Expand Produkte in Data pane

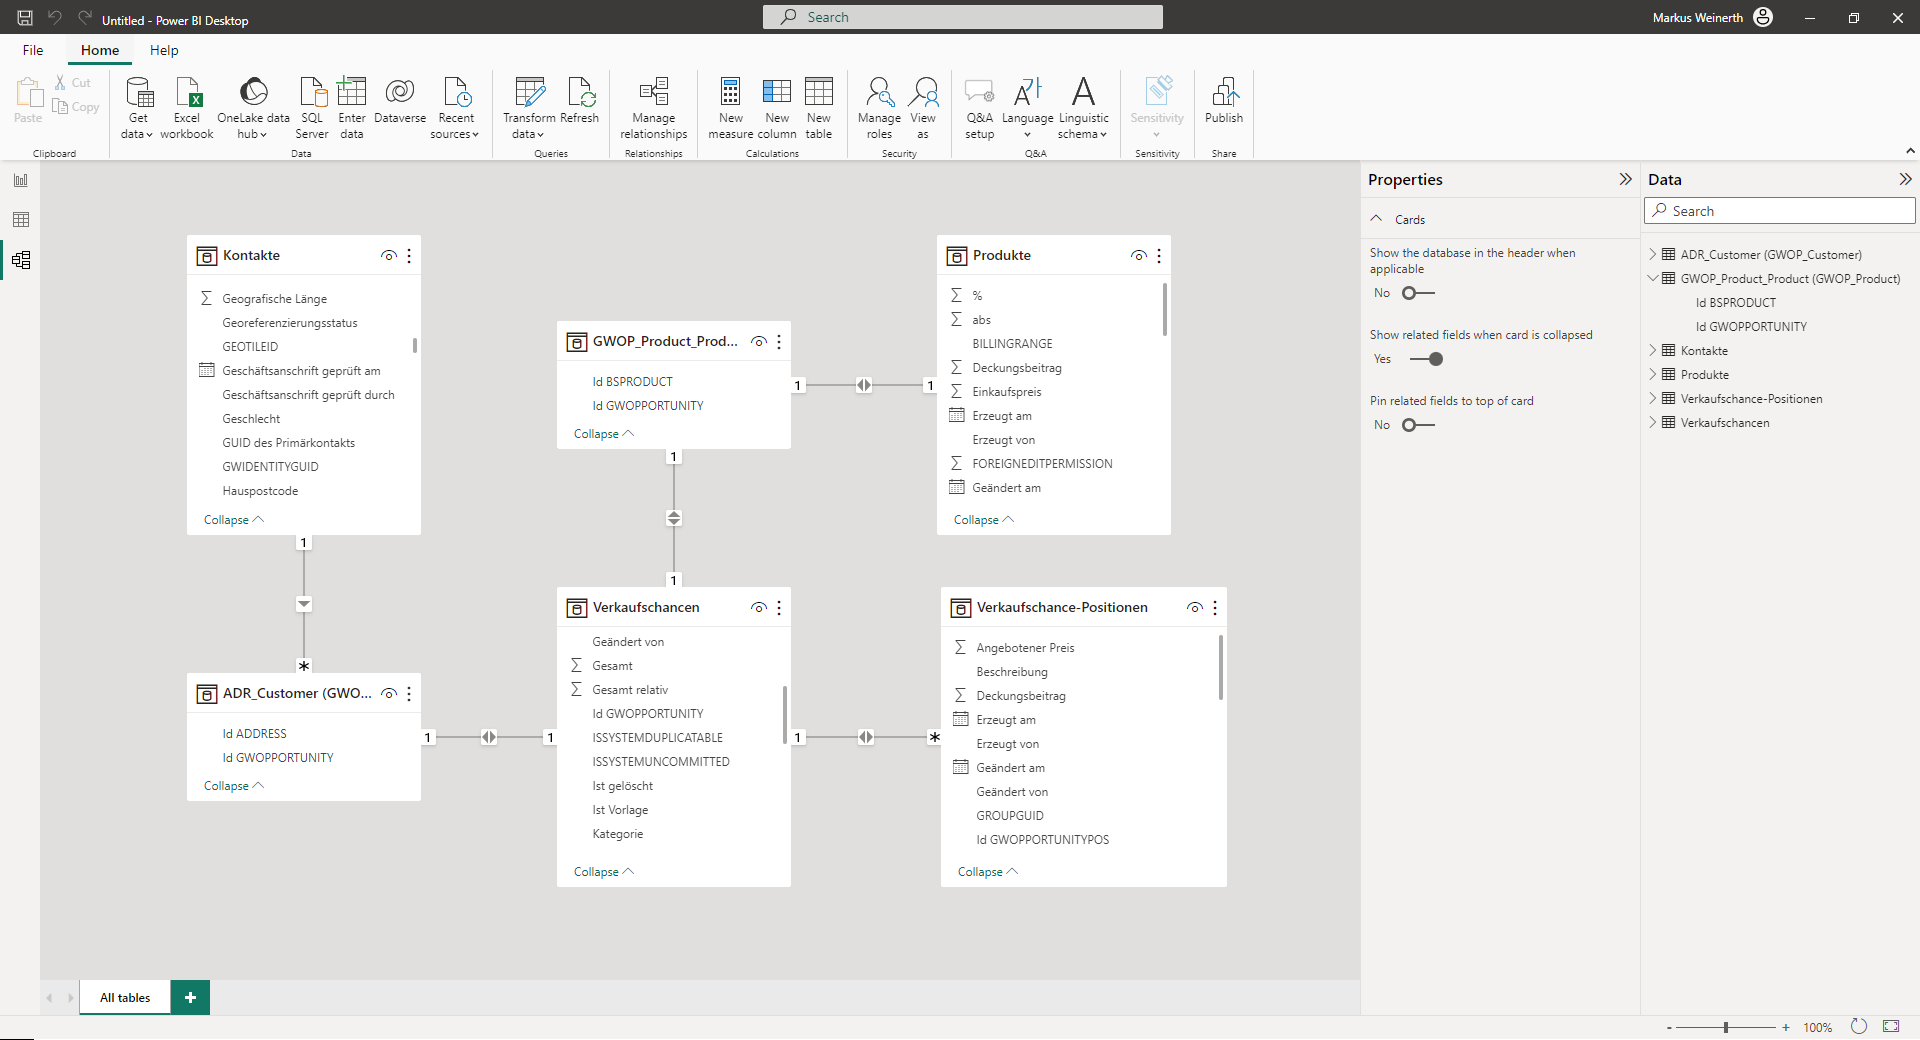click(x=1653, y=375)
